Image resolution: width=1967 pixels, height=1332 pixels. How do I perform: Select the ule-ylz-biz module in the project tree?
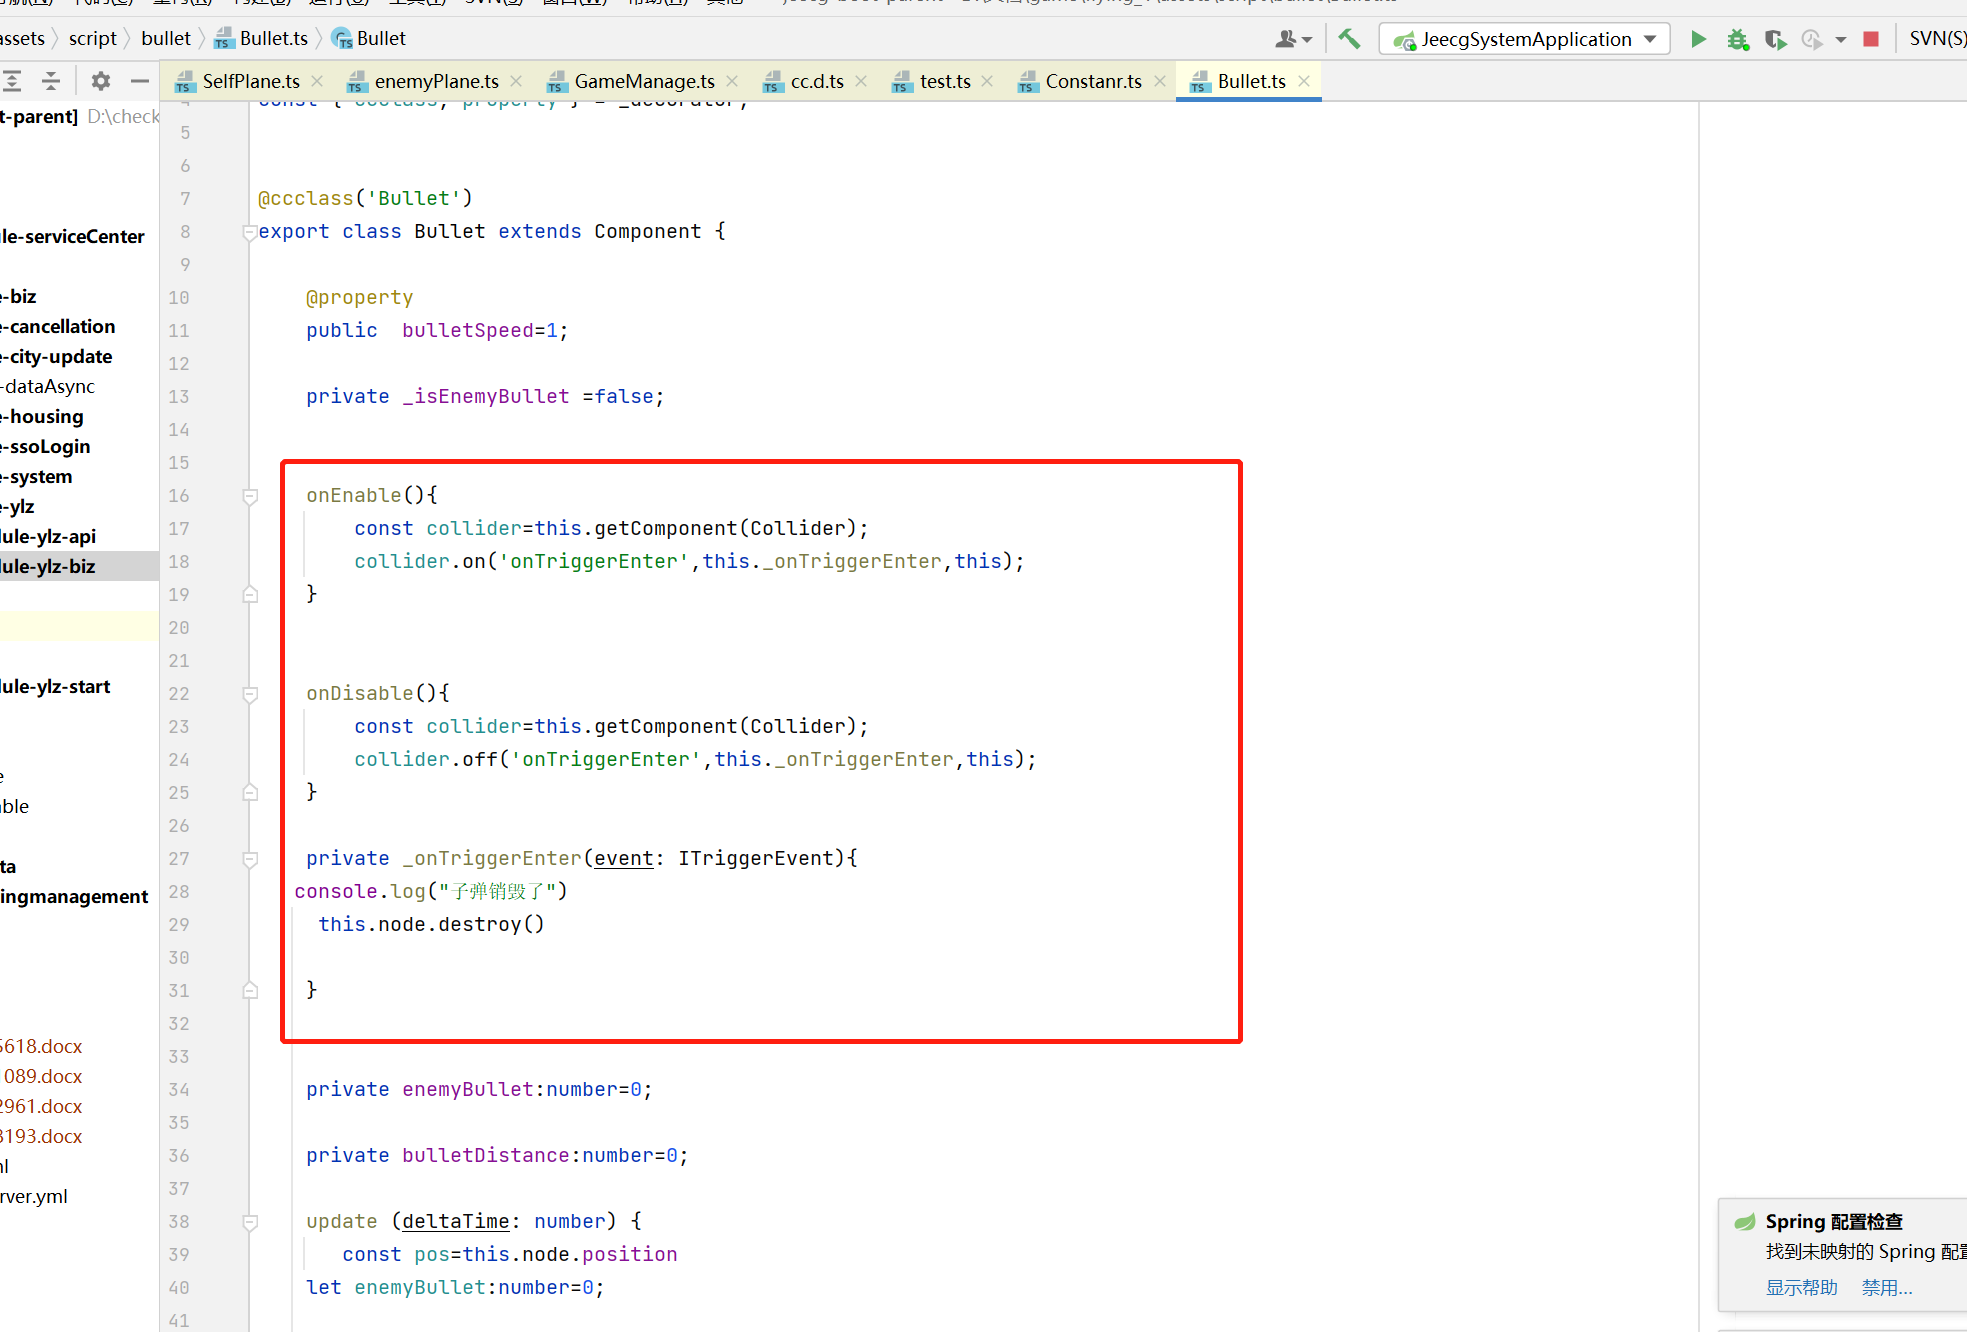48,566
